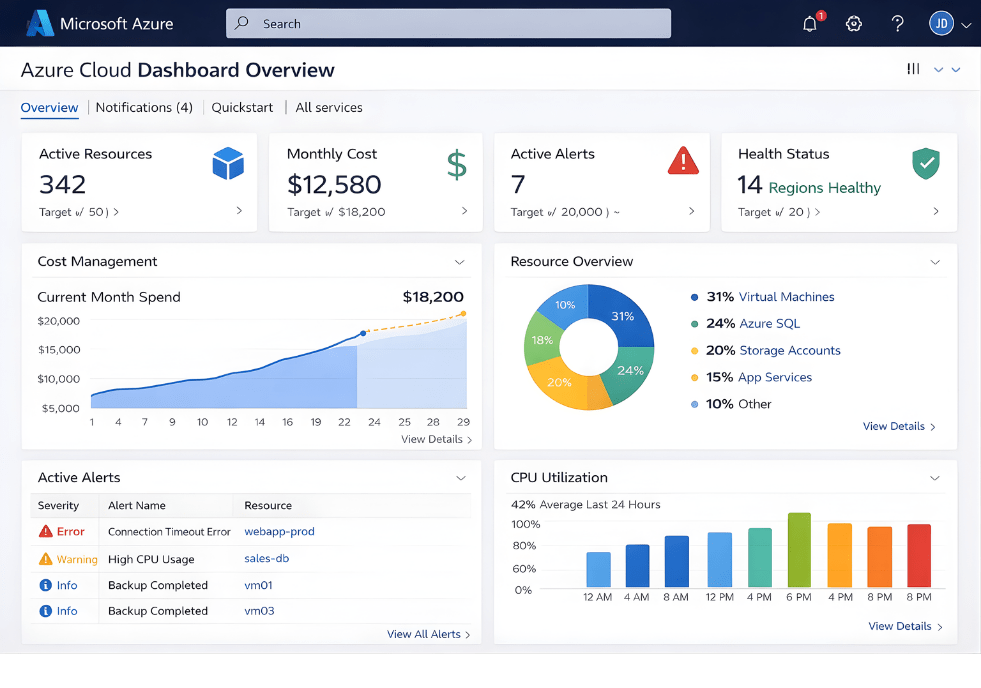
Task: Click the dashboard filter icon near the title
Action: point(912,69)
